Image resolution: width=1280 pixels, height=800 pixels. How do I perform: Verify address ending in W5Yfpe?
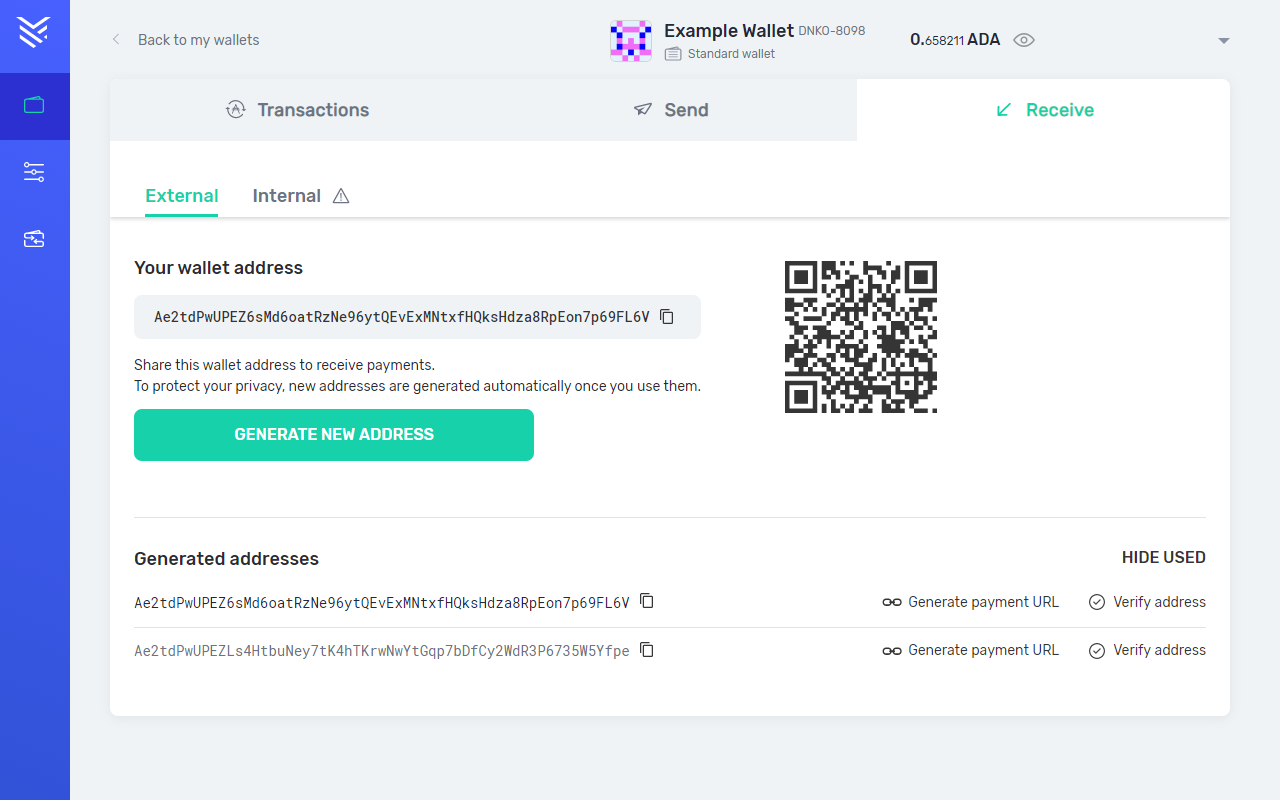[1147, 650]
